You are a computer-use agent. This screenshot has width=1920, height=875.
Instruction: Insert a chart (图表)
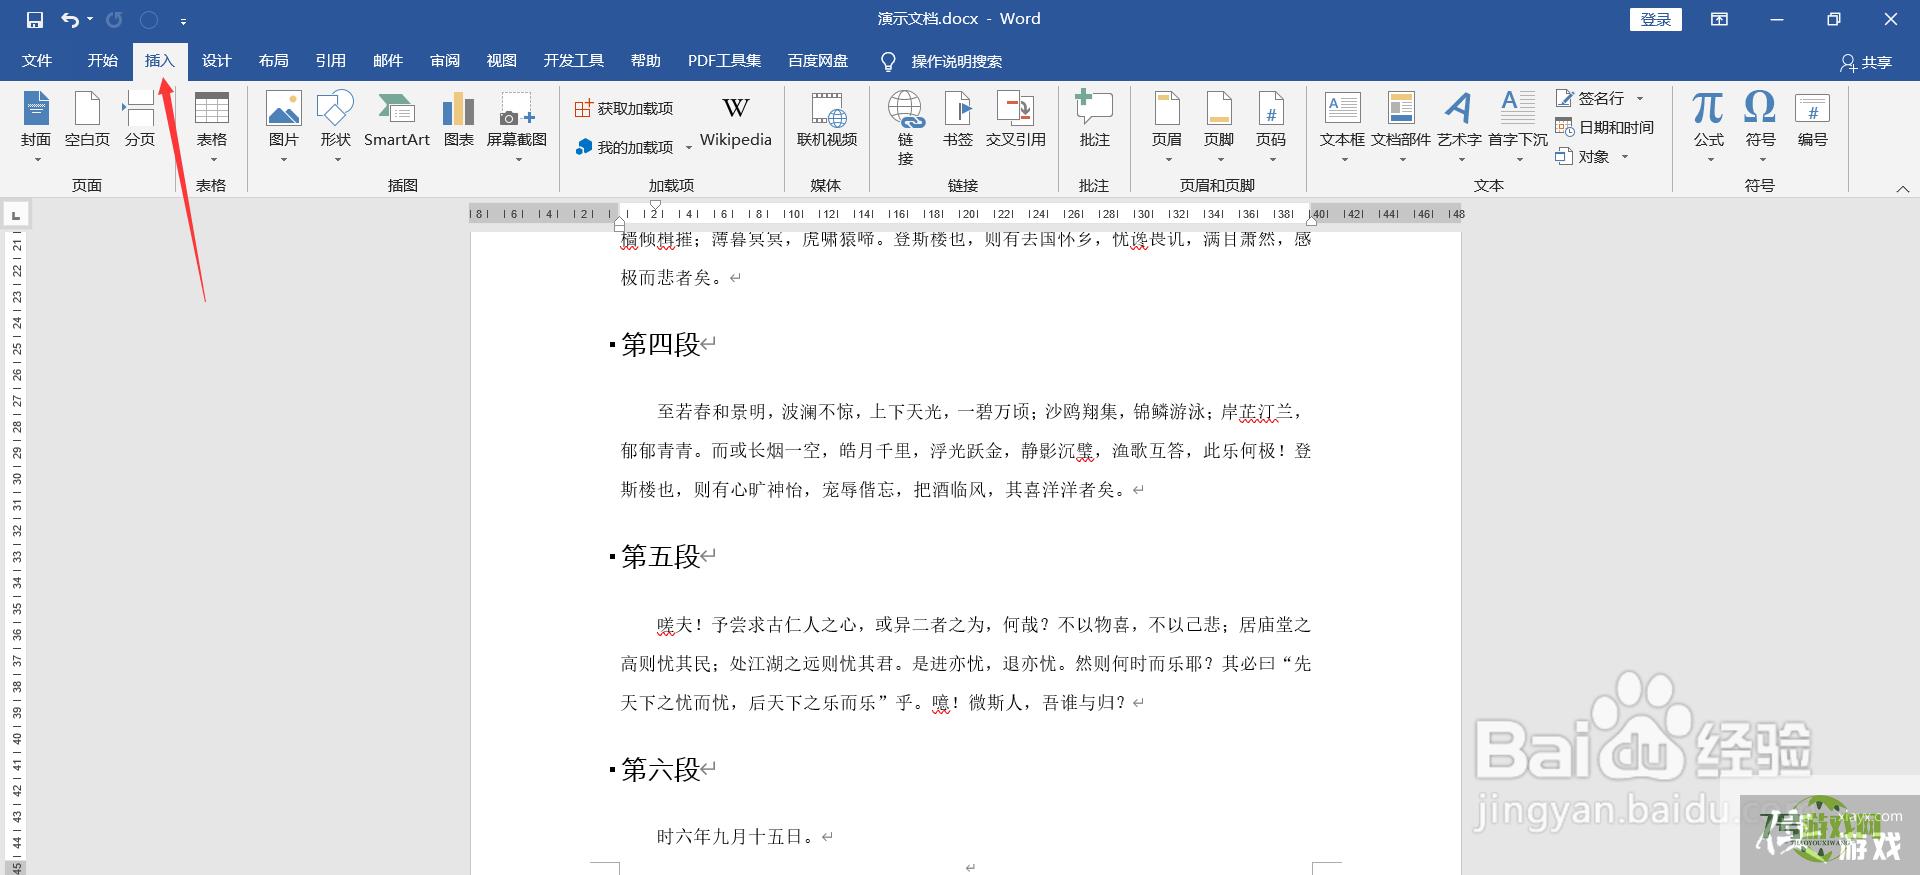[459, 120]
